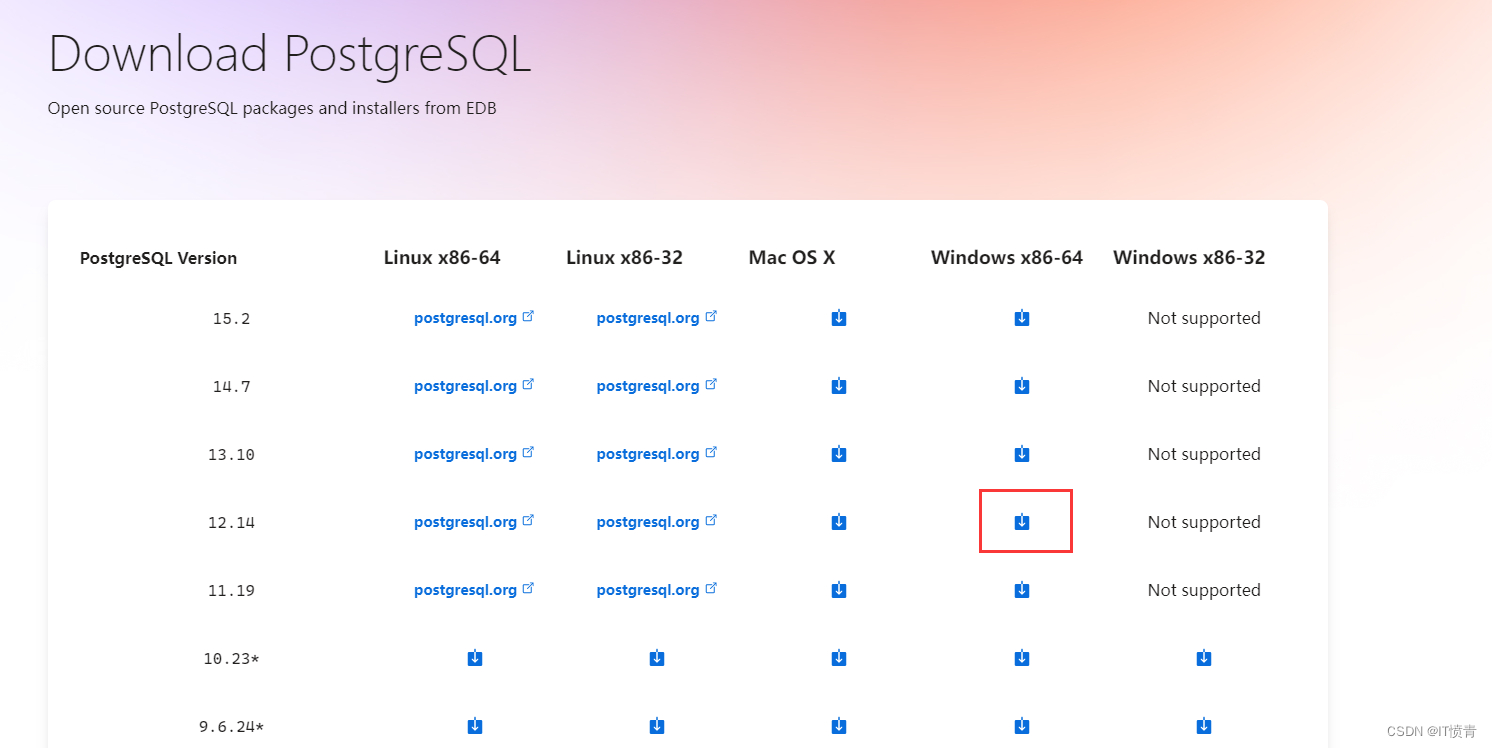1492x748 pixels.
Task: Download PostgreSQL 10.23 for Mac OS X
Action: pos(839,658)
